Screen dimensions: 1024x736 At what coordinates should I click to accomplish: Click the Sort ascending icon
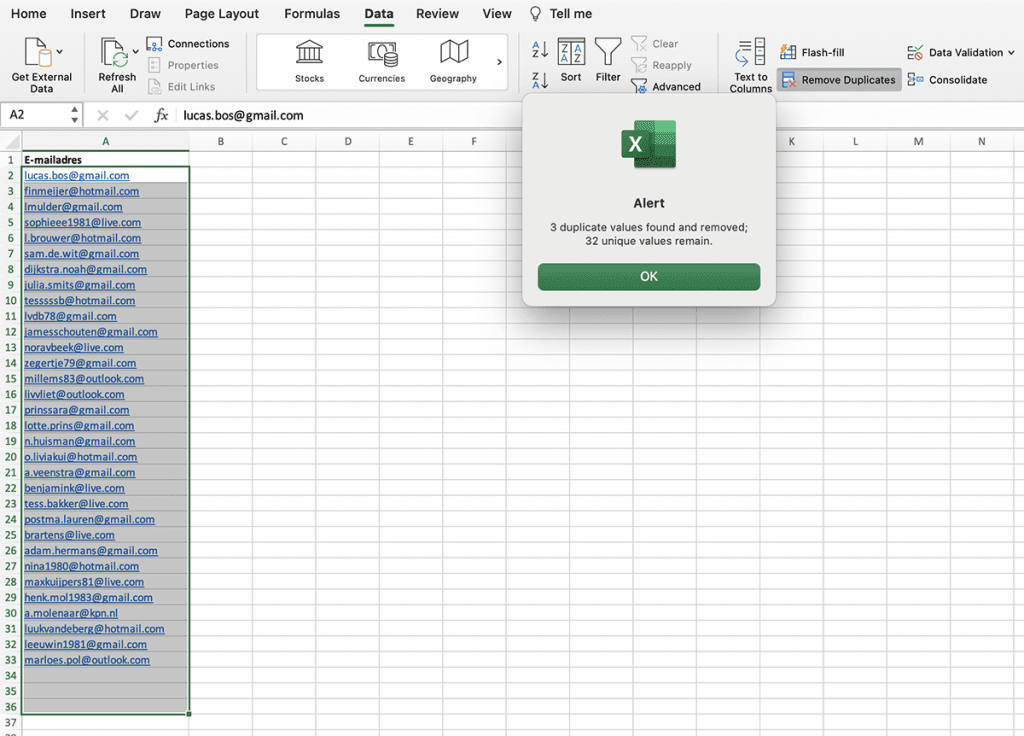click(541, 49)
